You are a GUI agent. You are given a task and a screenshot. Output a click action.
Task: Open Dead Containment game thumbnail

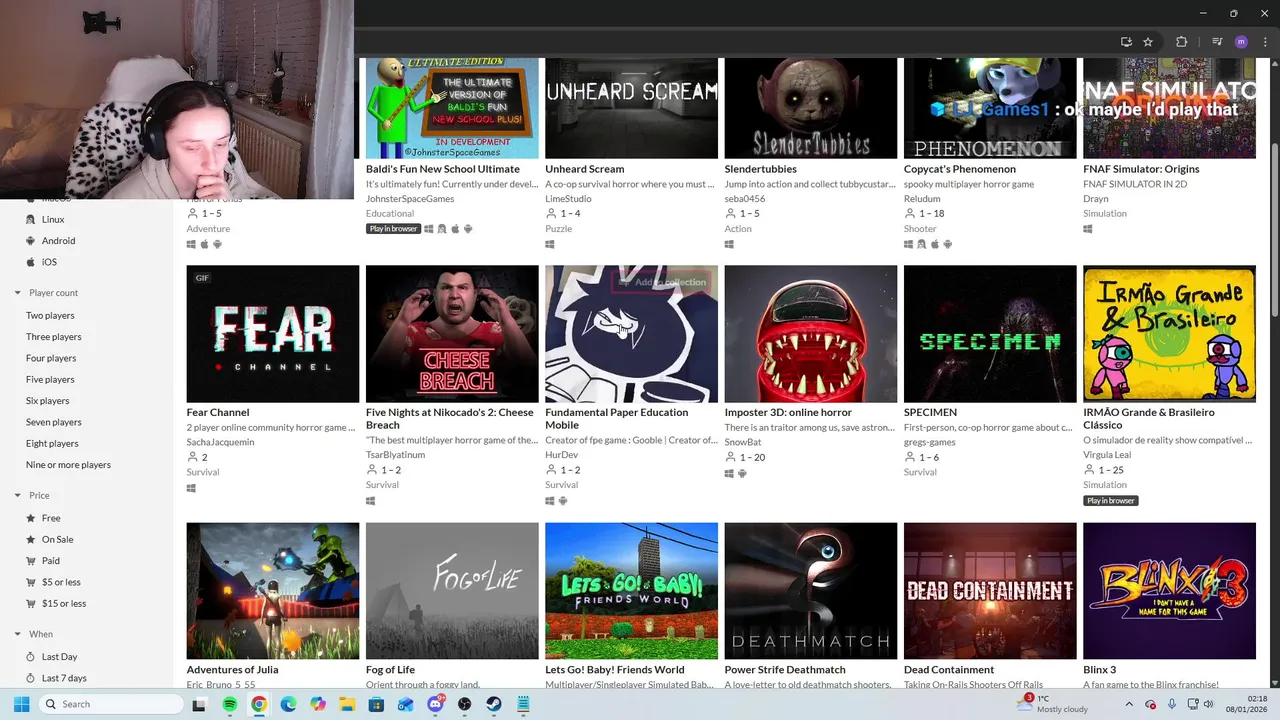[x=990, y=591]
